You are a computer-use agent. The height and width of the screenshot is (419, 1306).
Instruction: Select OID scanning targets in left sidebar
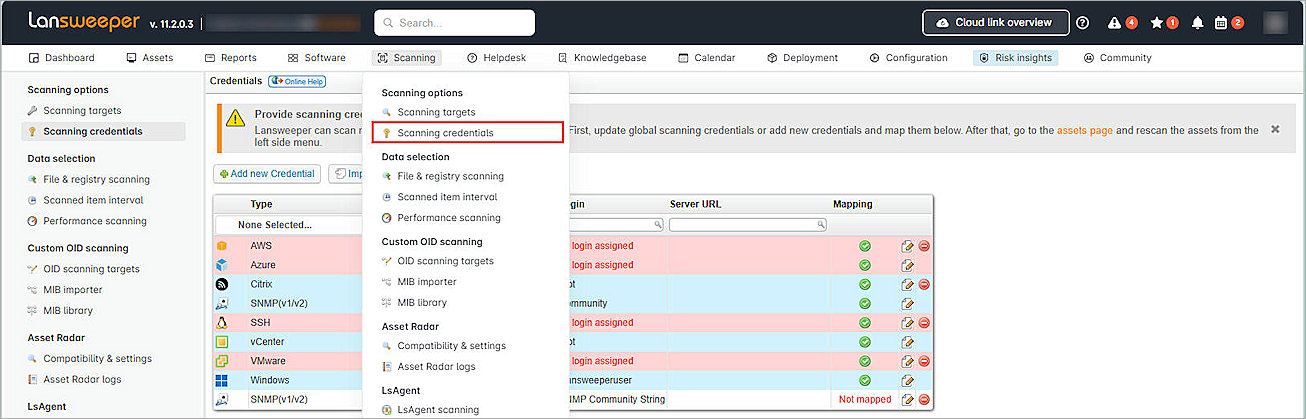[91, 269]
